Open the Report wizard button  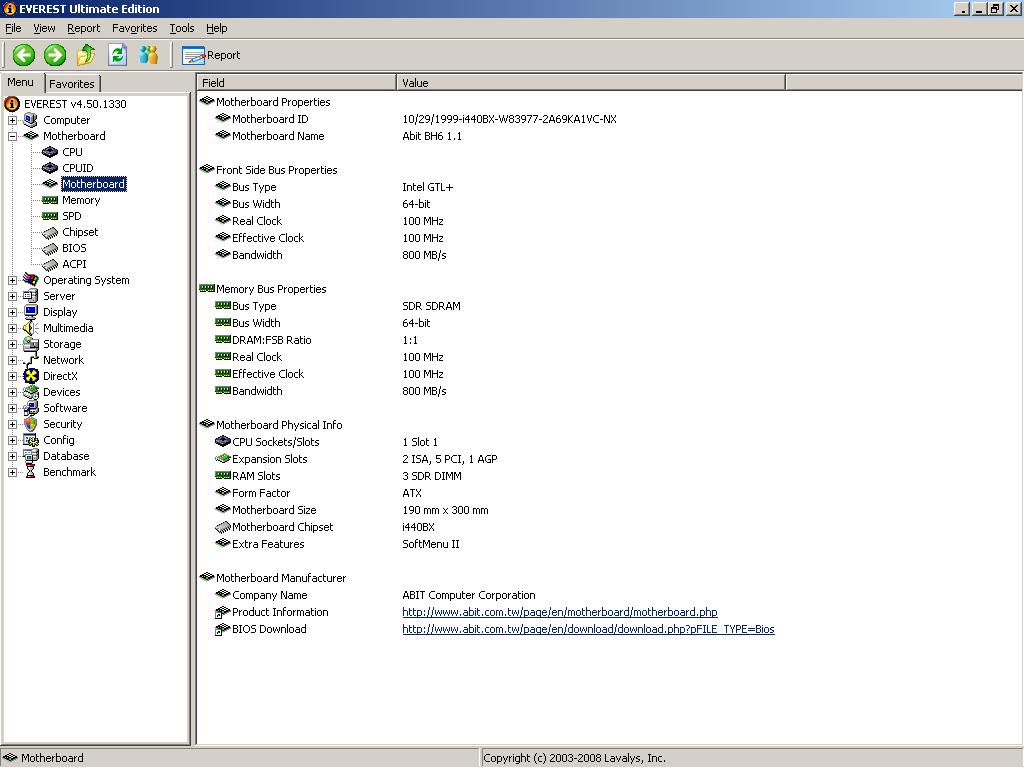click(211, 56)
